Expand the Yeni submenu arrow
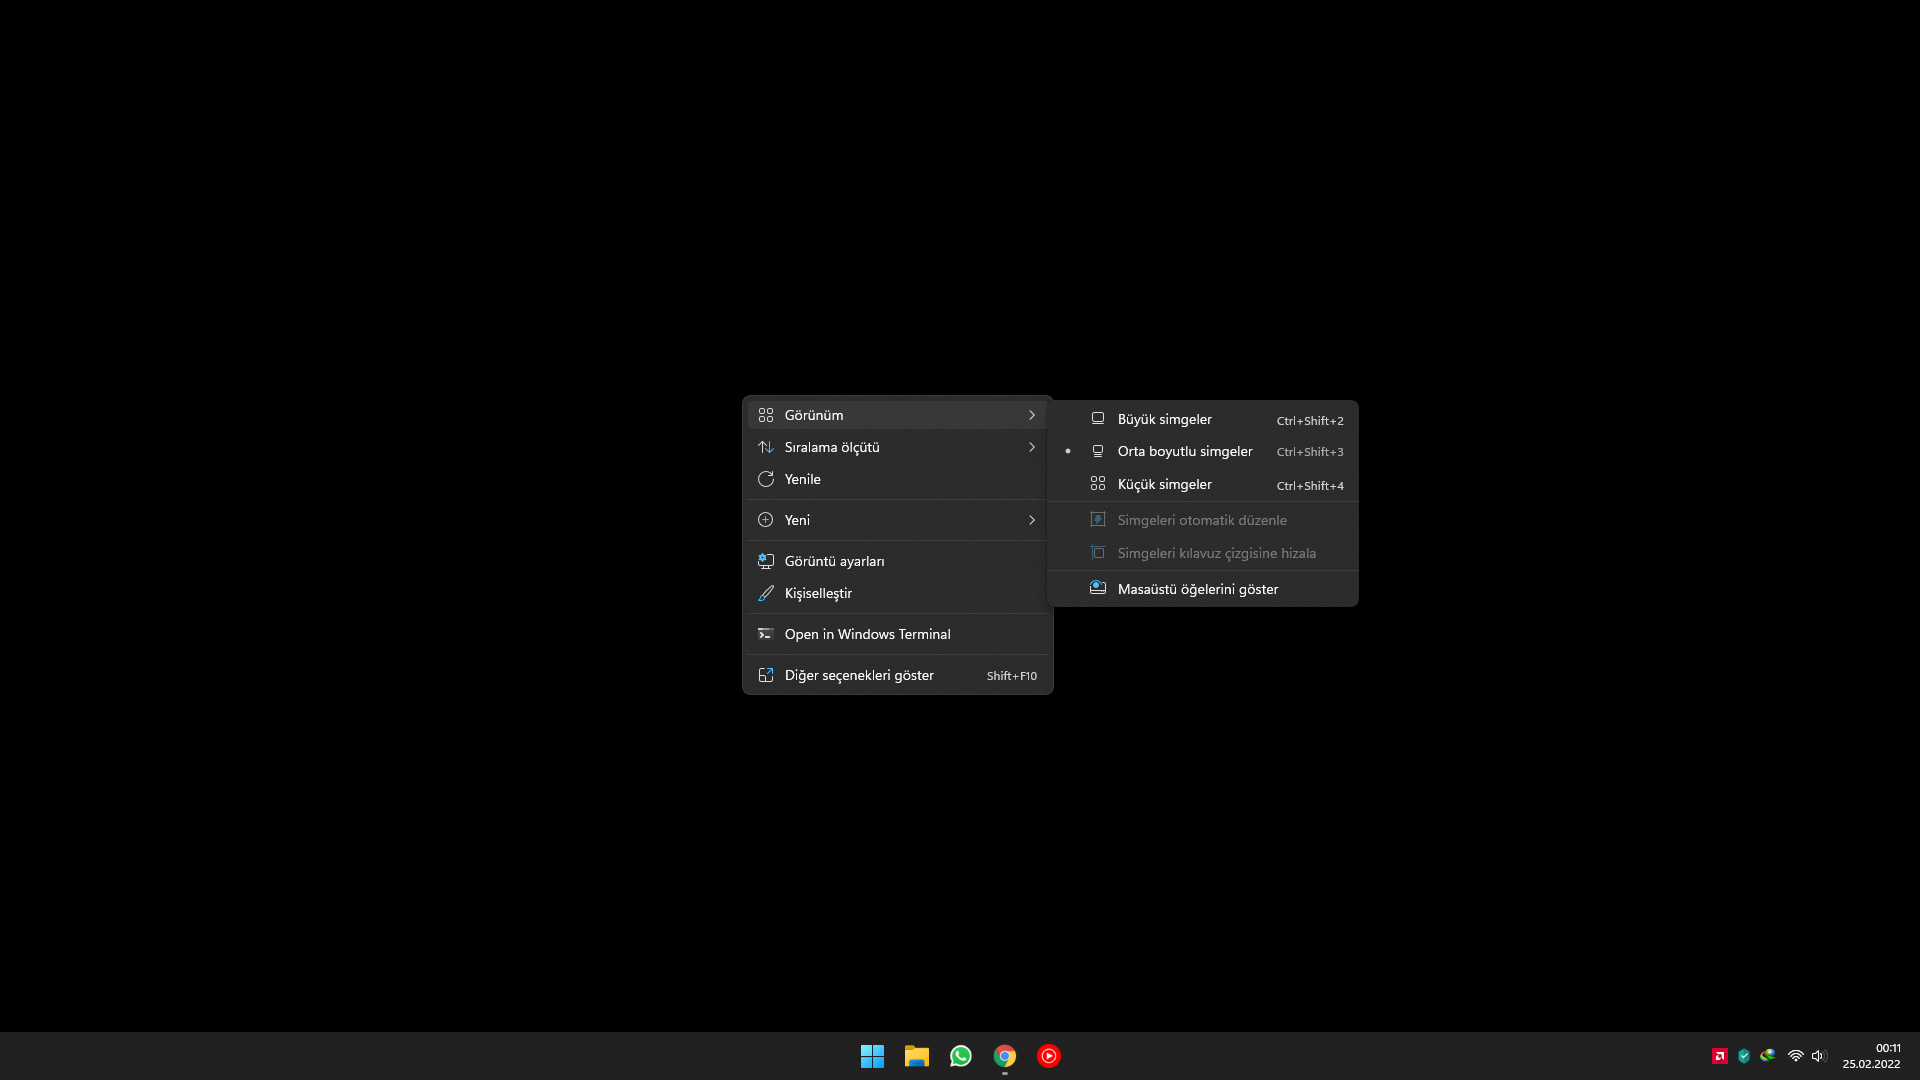Screen dimensions: 1920x1080 click(x=1031, y=520)
